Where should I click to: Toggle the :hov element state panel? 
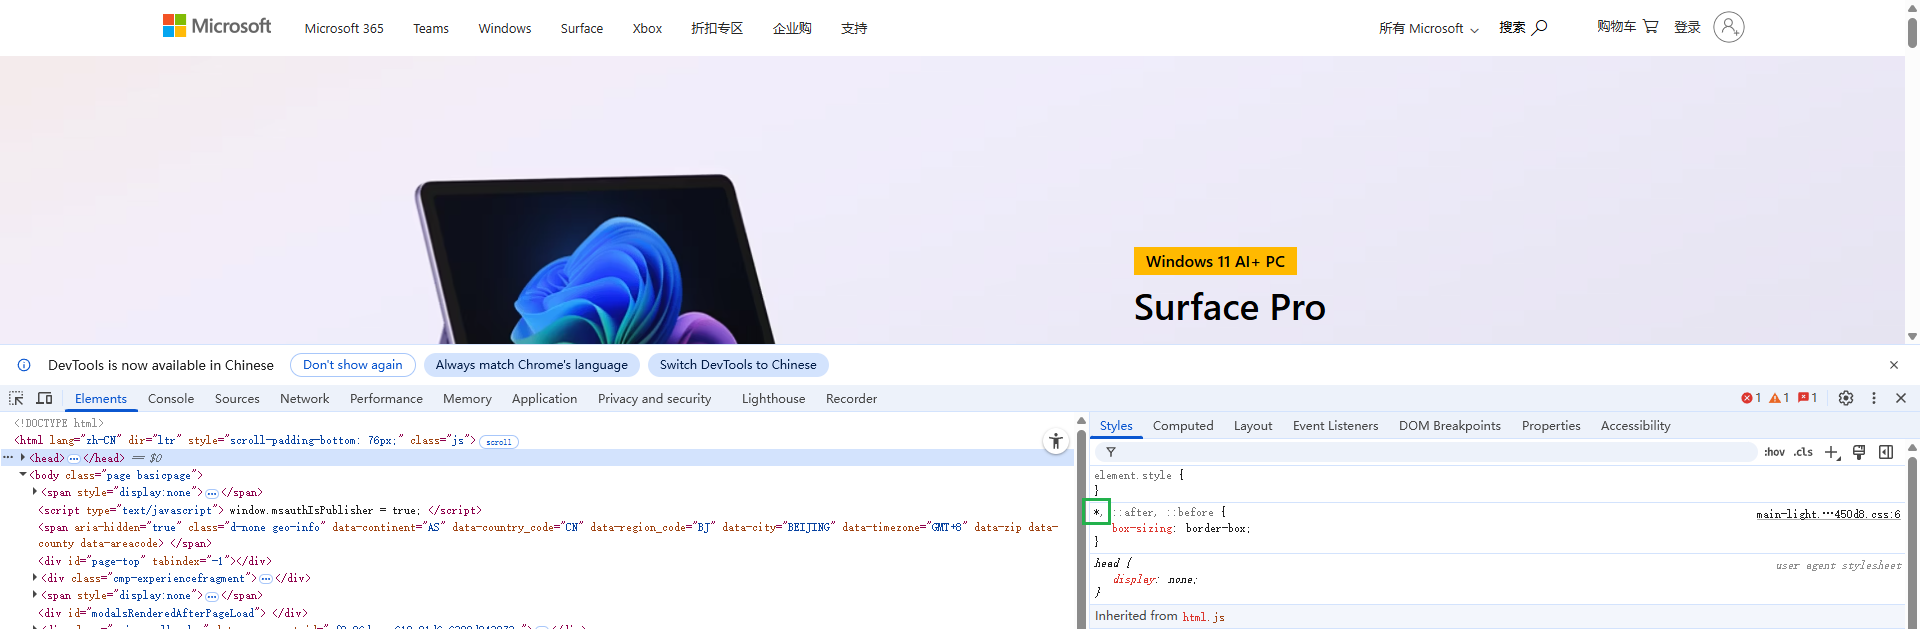pos(1774,452)
